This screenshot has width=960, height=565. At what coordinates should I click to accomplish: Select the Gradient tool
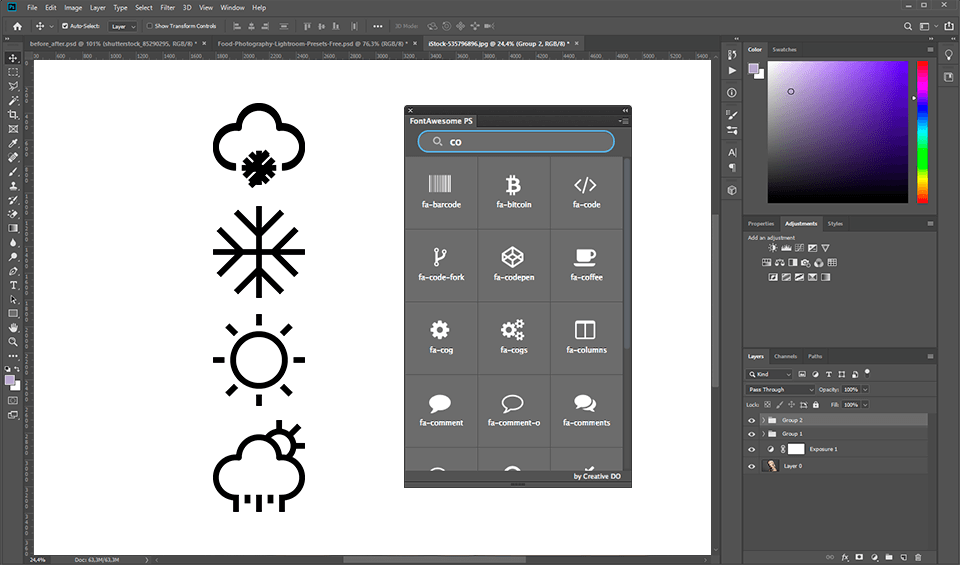13,228
